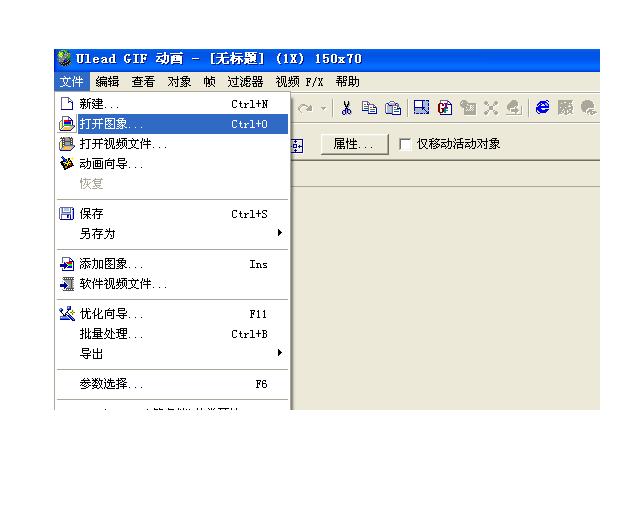The height and width of the screenshot is (512, 640).
Task: Check the 仅移动活动对象 checkbox
Action: tap(405, 144)
